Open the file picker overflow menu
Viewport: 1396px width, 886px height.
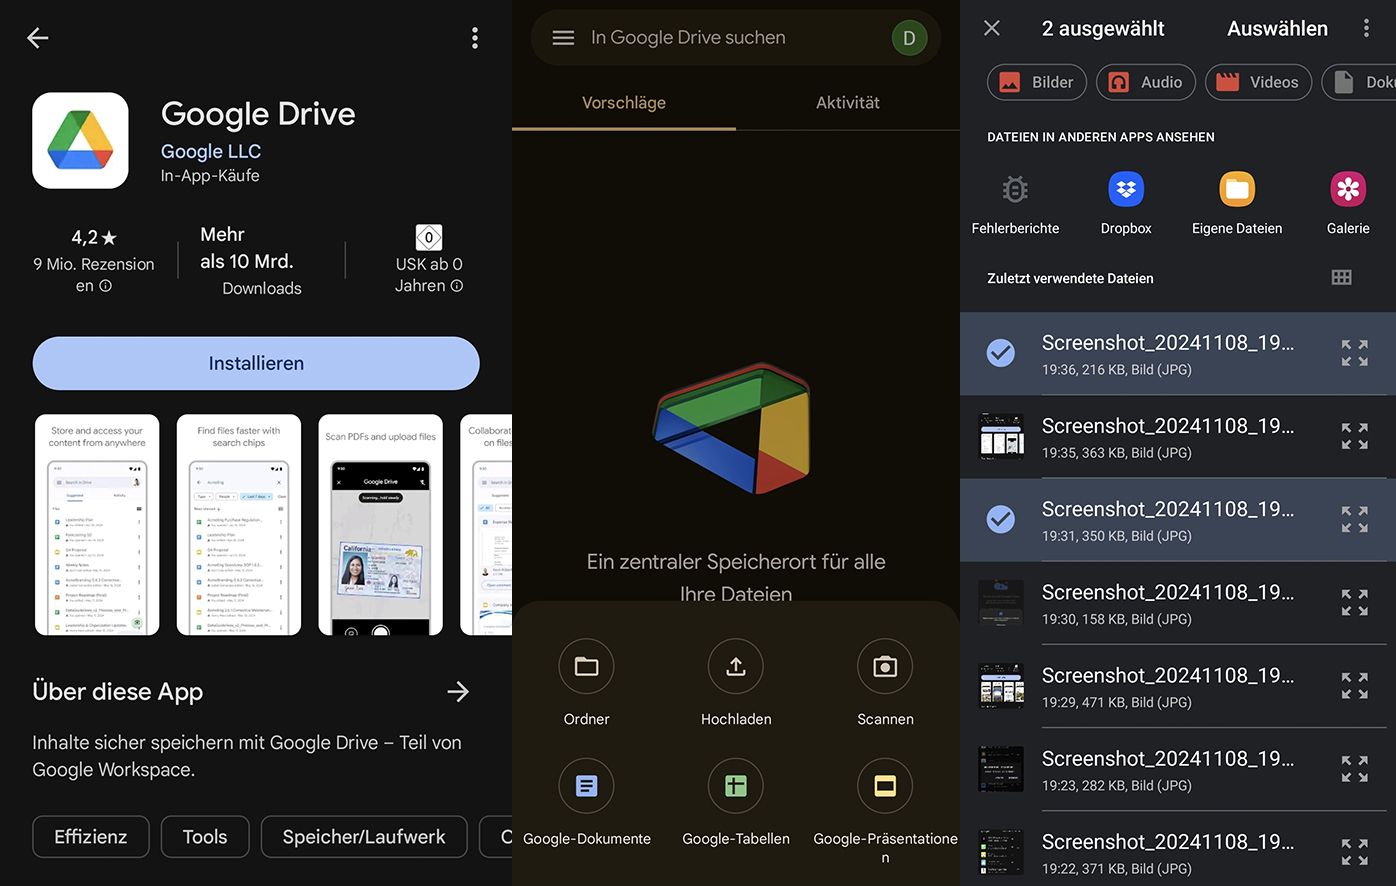[x=1366, y=28]
